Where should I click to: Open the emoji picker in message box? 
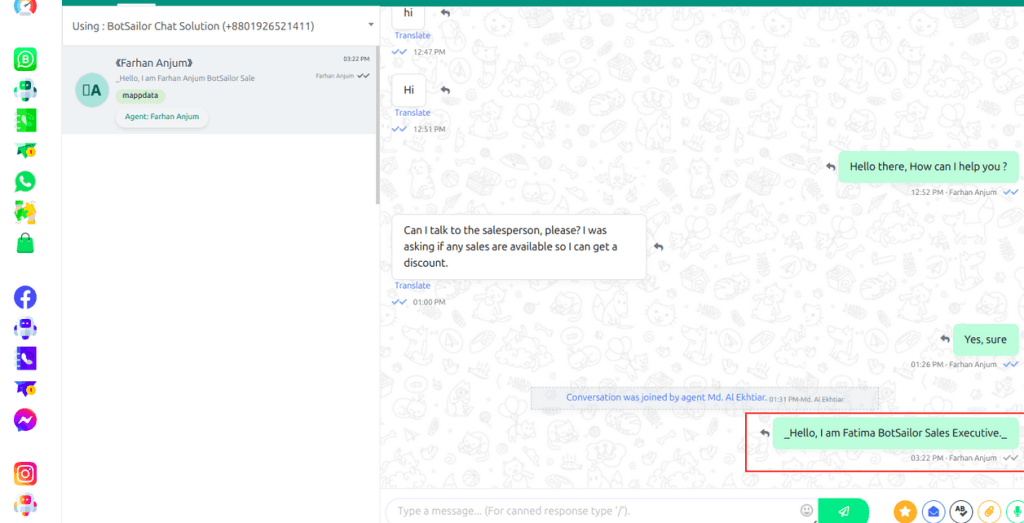(806, 511)
